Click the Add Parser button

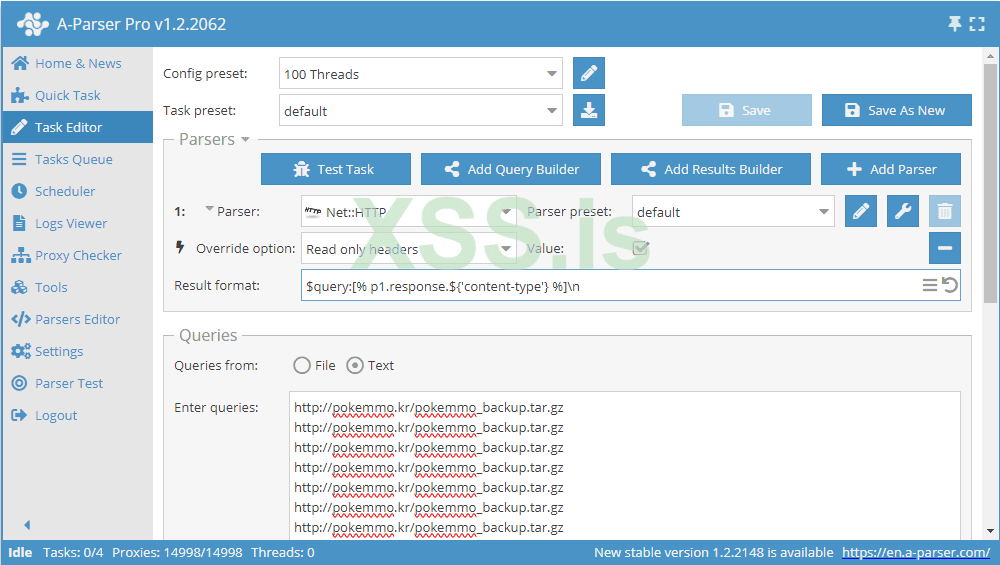coord(890,169)
